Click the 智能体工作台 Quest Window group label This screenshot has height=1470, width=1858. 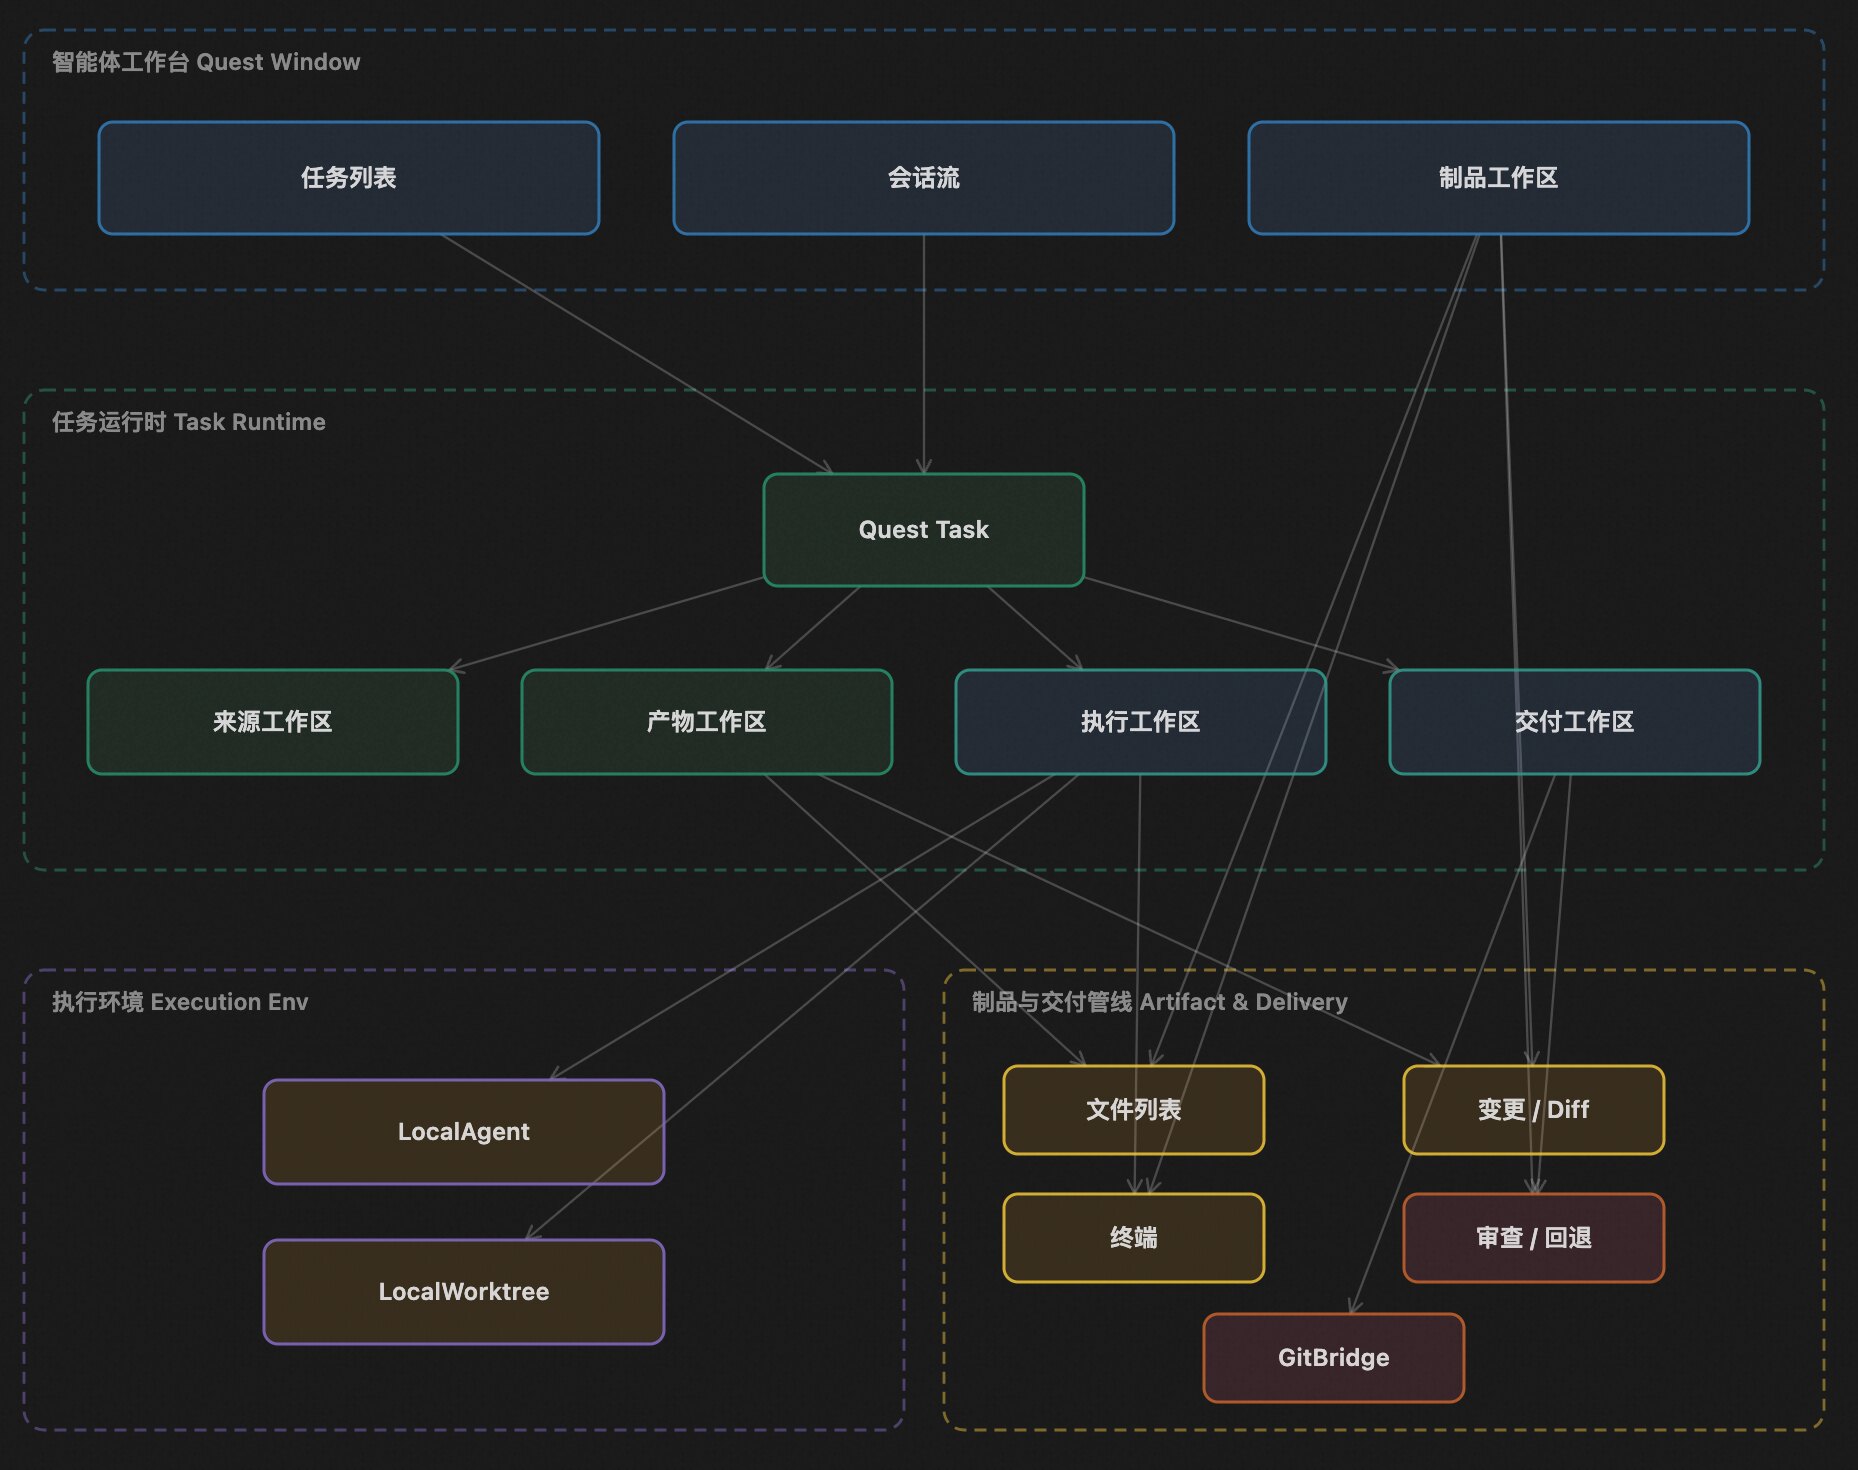[x=206, y=62]
